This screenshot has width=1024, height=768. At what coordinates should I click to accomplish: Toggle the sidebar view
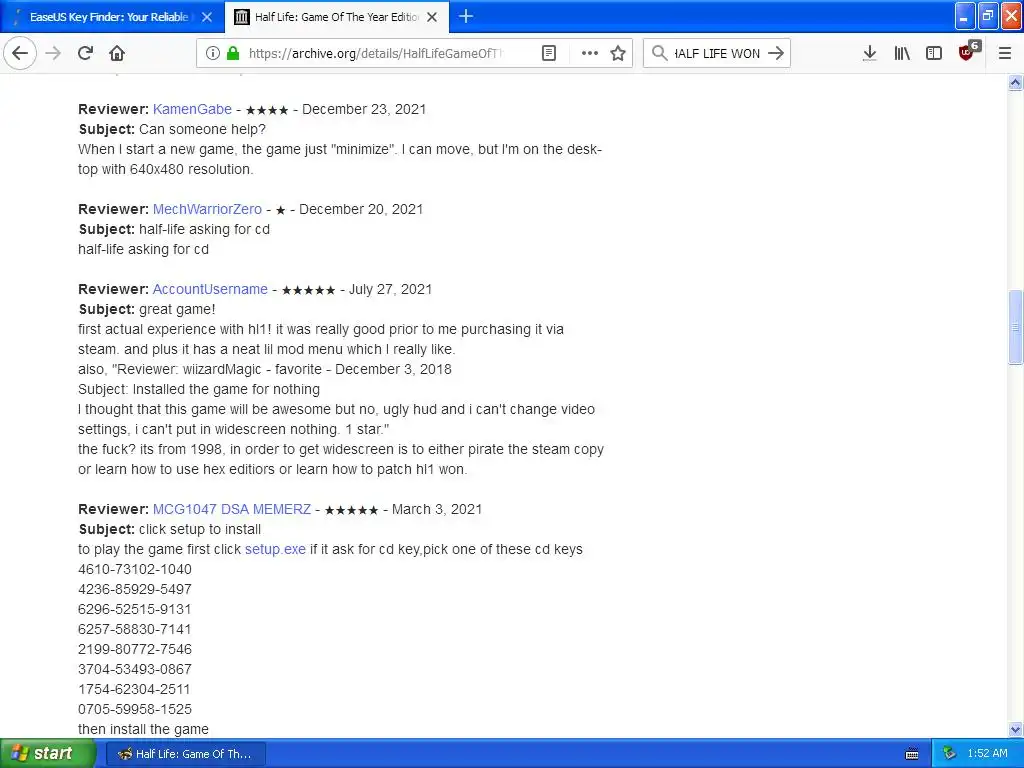[x=934, y=53]
